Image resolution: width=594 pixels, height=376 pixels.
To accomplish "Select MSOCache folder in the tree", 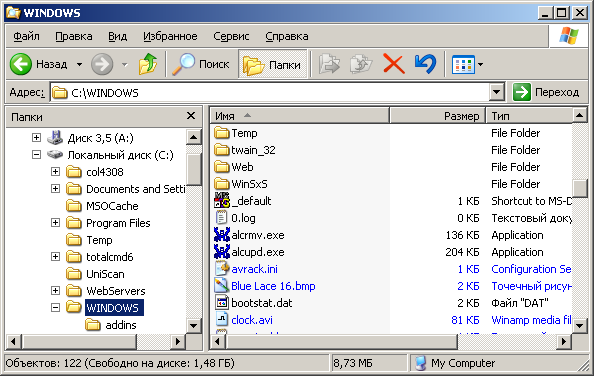I will point(112,206).
